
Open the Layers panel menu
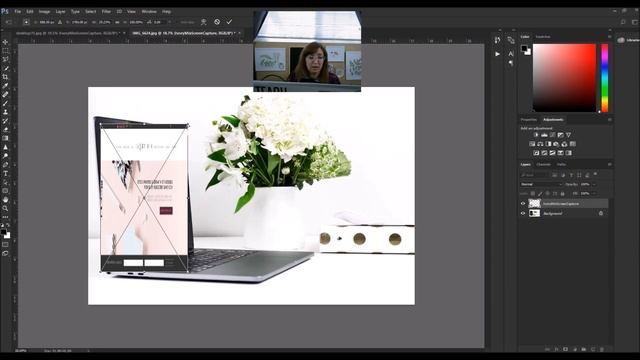click(x=609, y=164)
